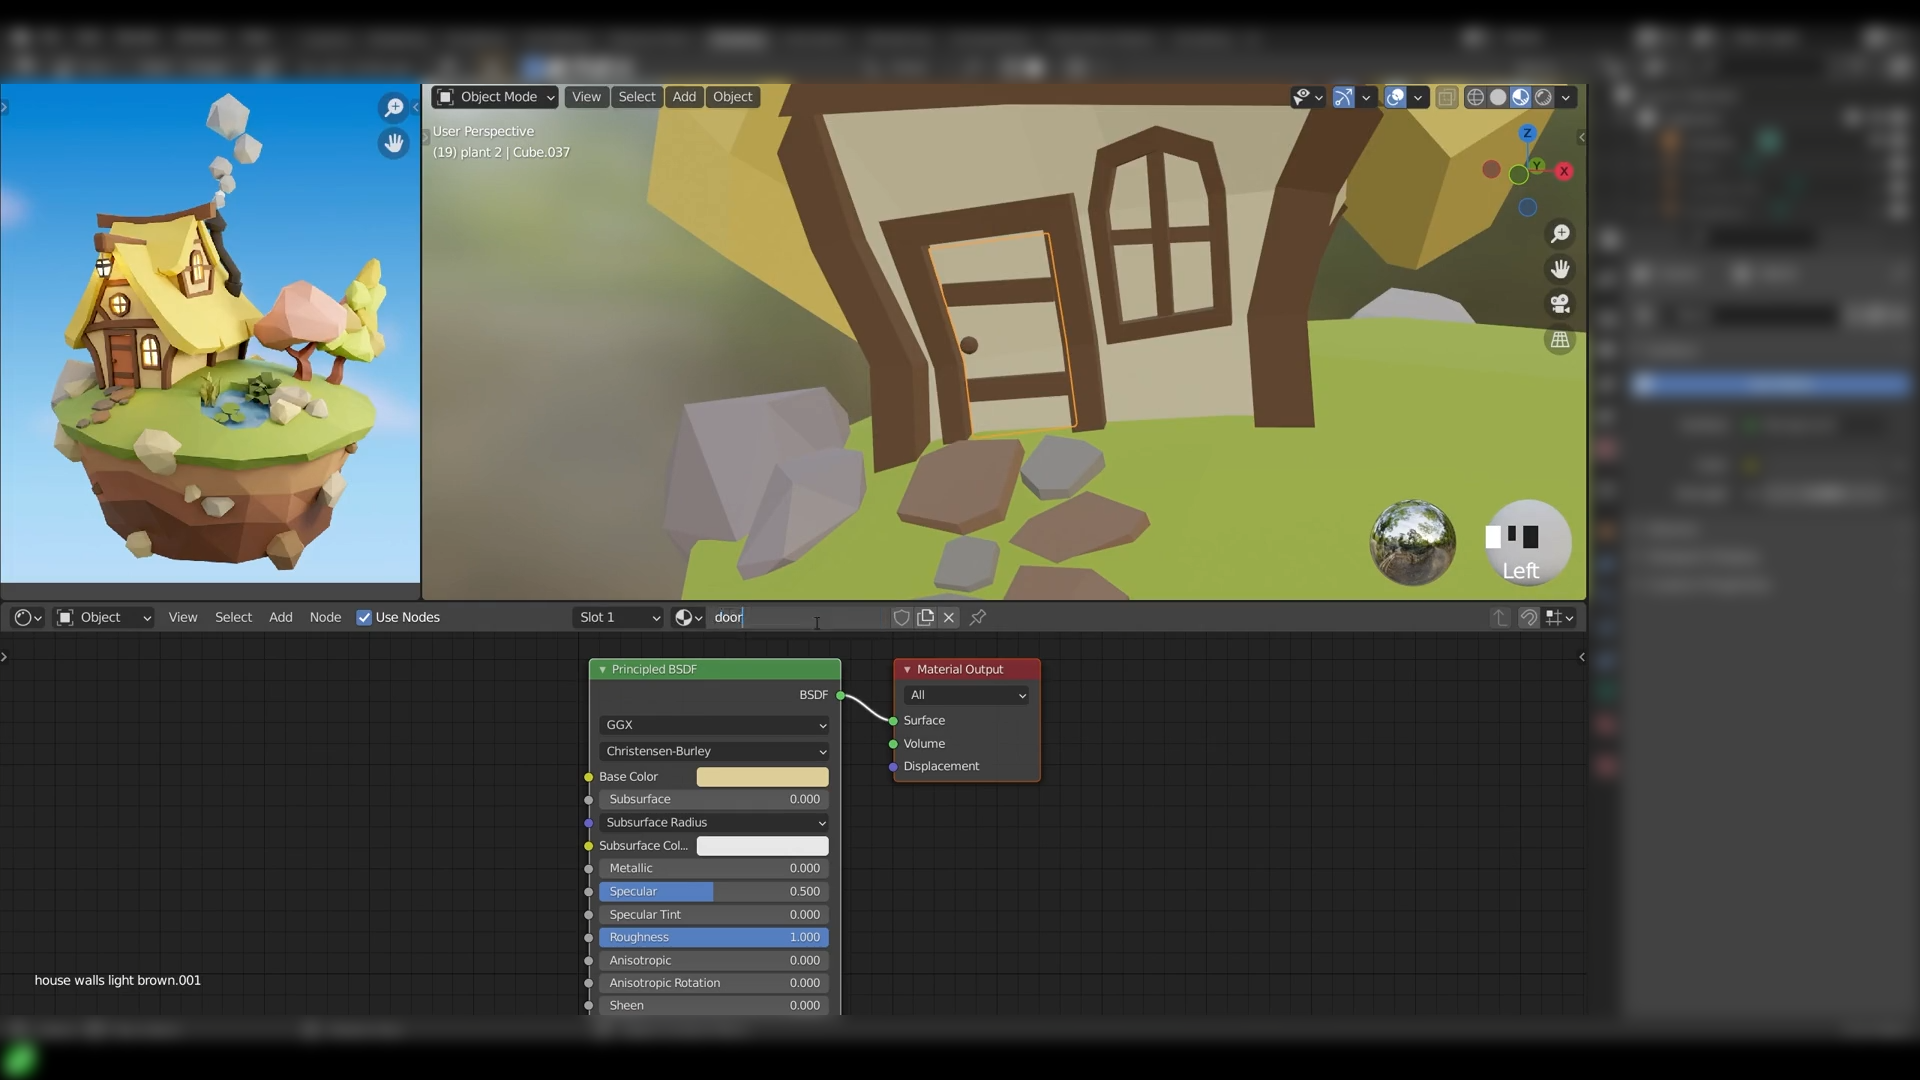
Task: Pin the shader editor with the pushpin icon
Action: (977, 617)
